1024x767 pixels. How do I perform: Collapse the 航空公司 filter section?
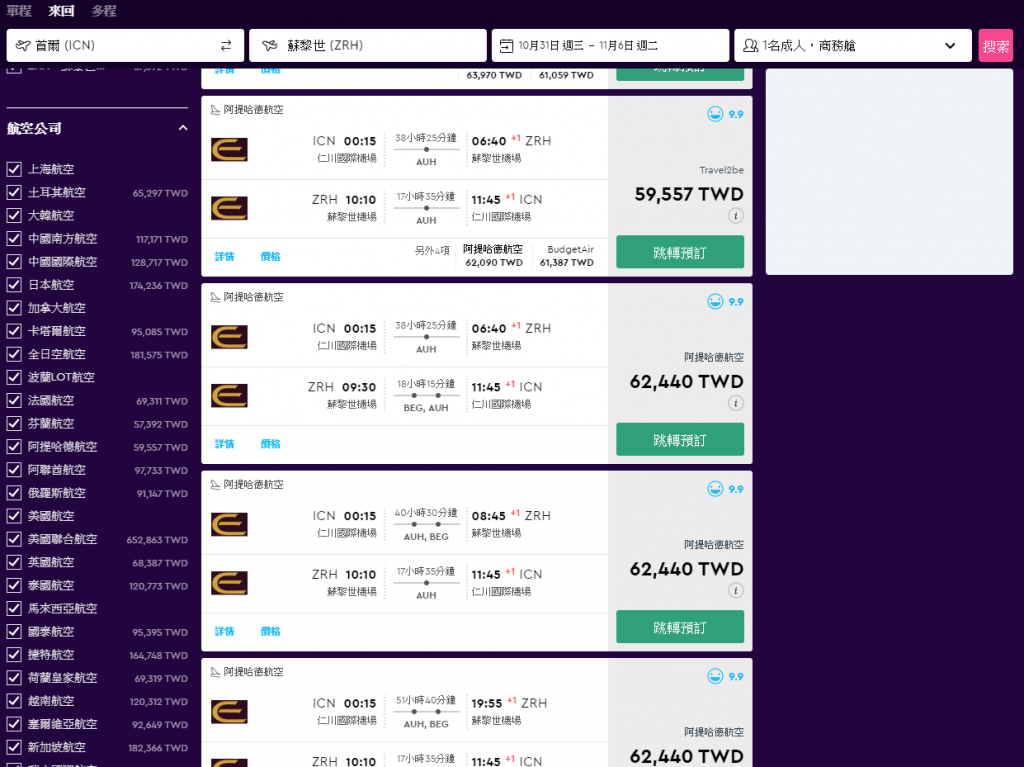pos(183,128)
